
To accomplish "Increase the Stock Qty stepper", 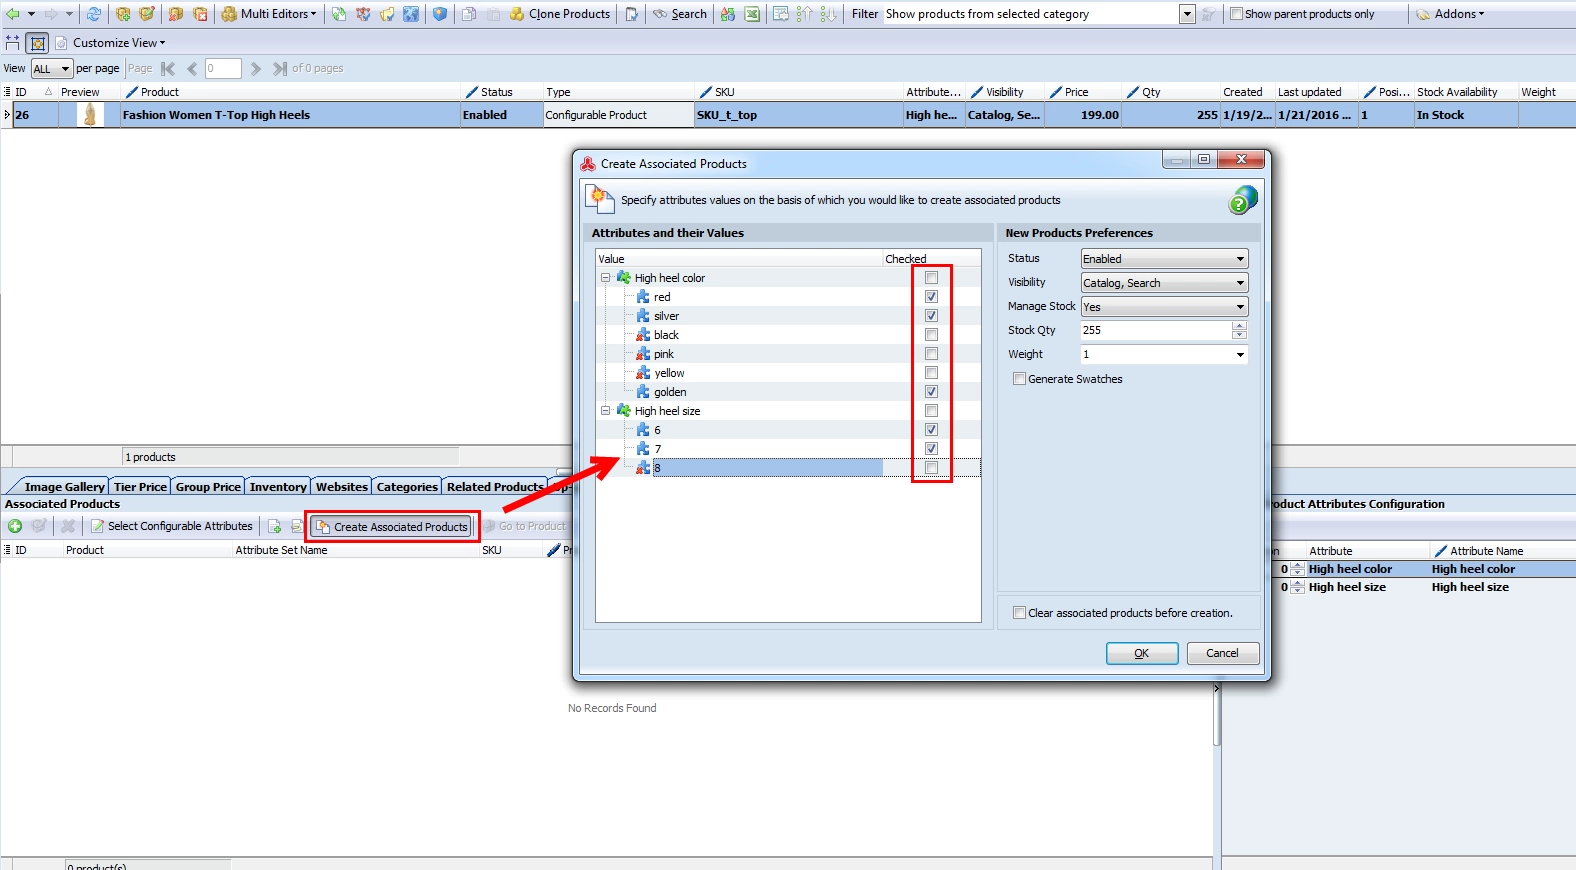I will 1240,326.
